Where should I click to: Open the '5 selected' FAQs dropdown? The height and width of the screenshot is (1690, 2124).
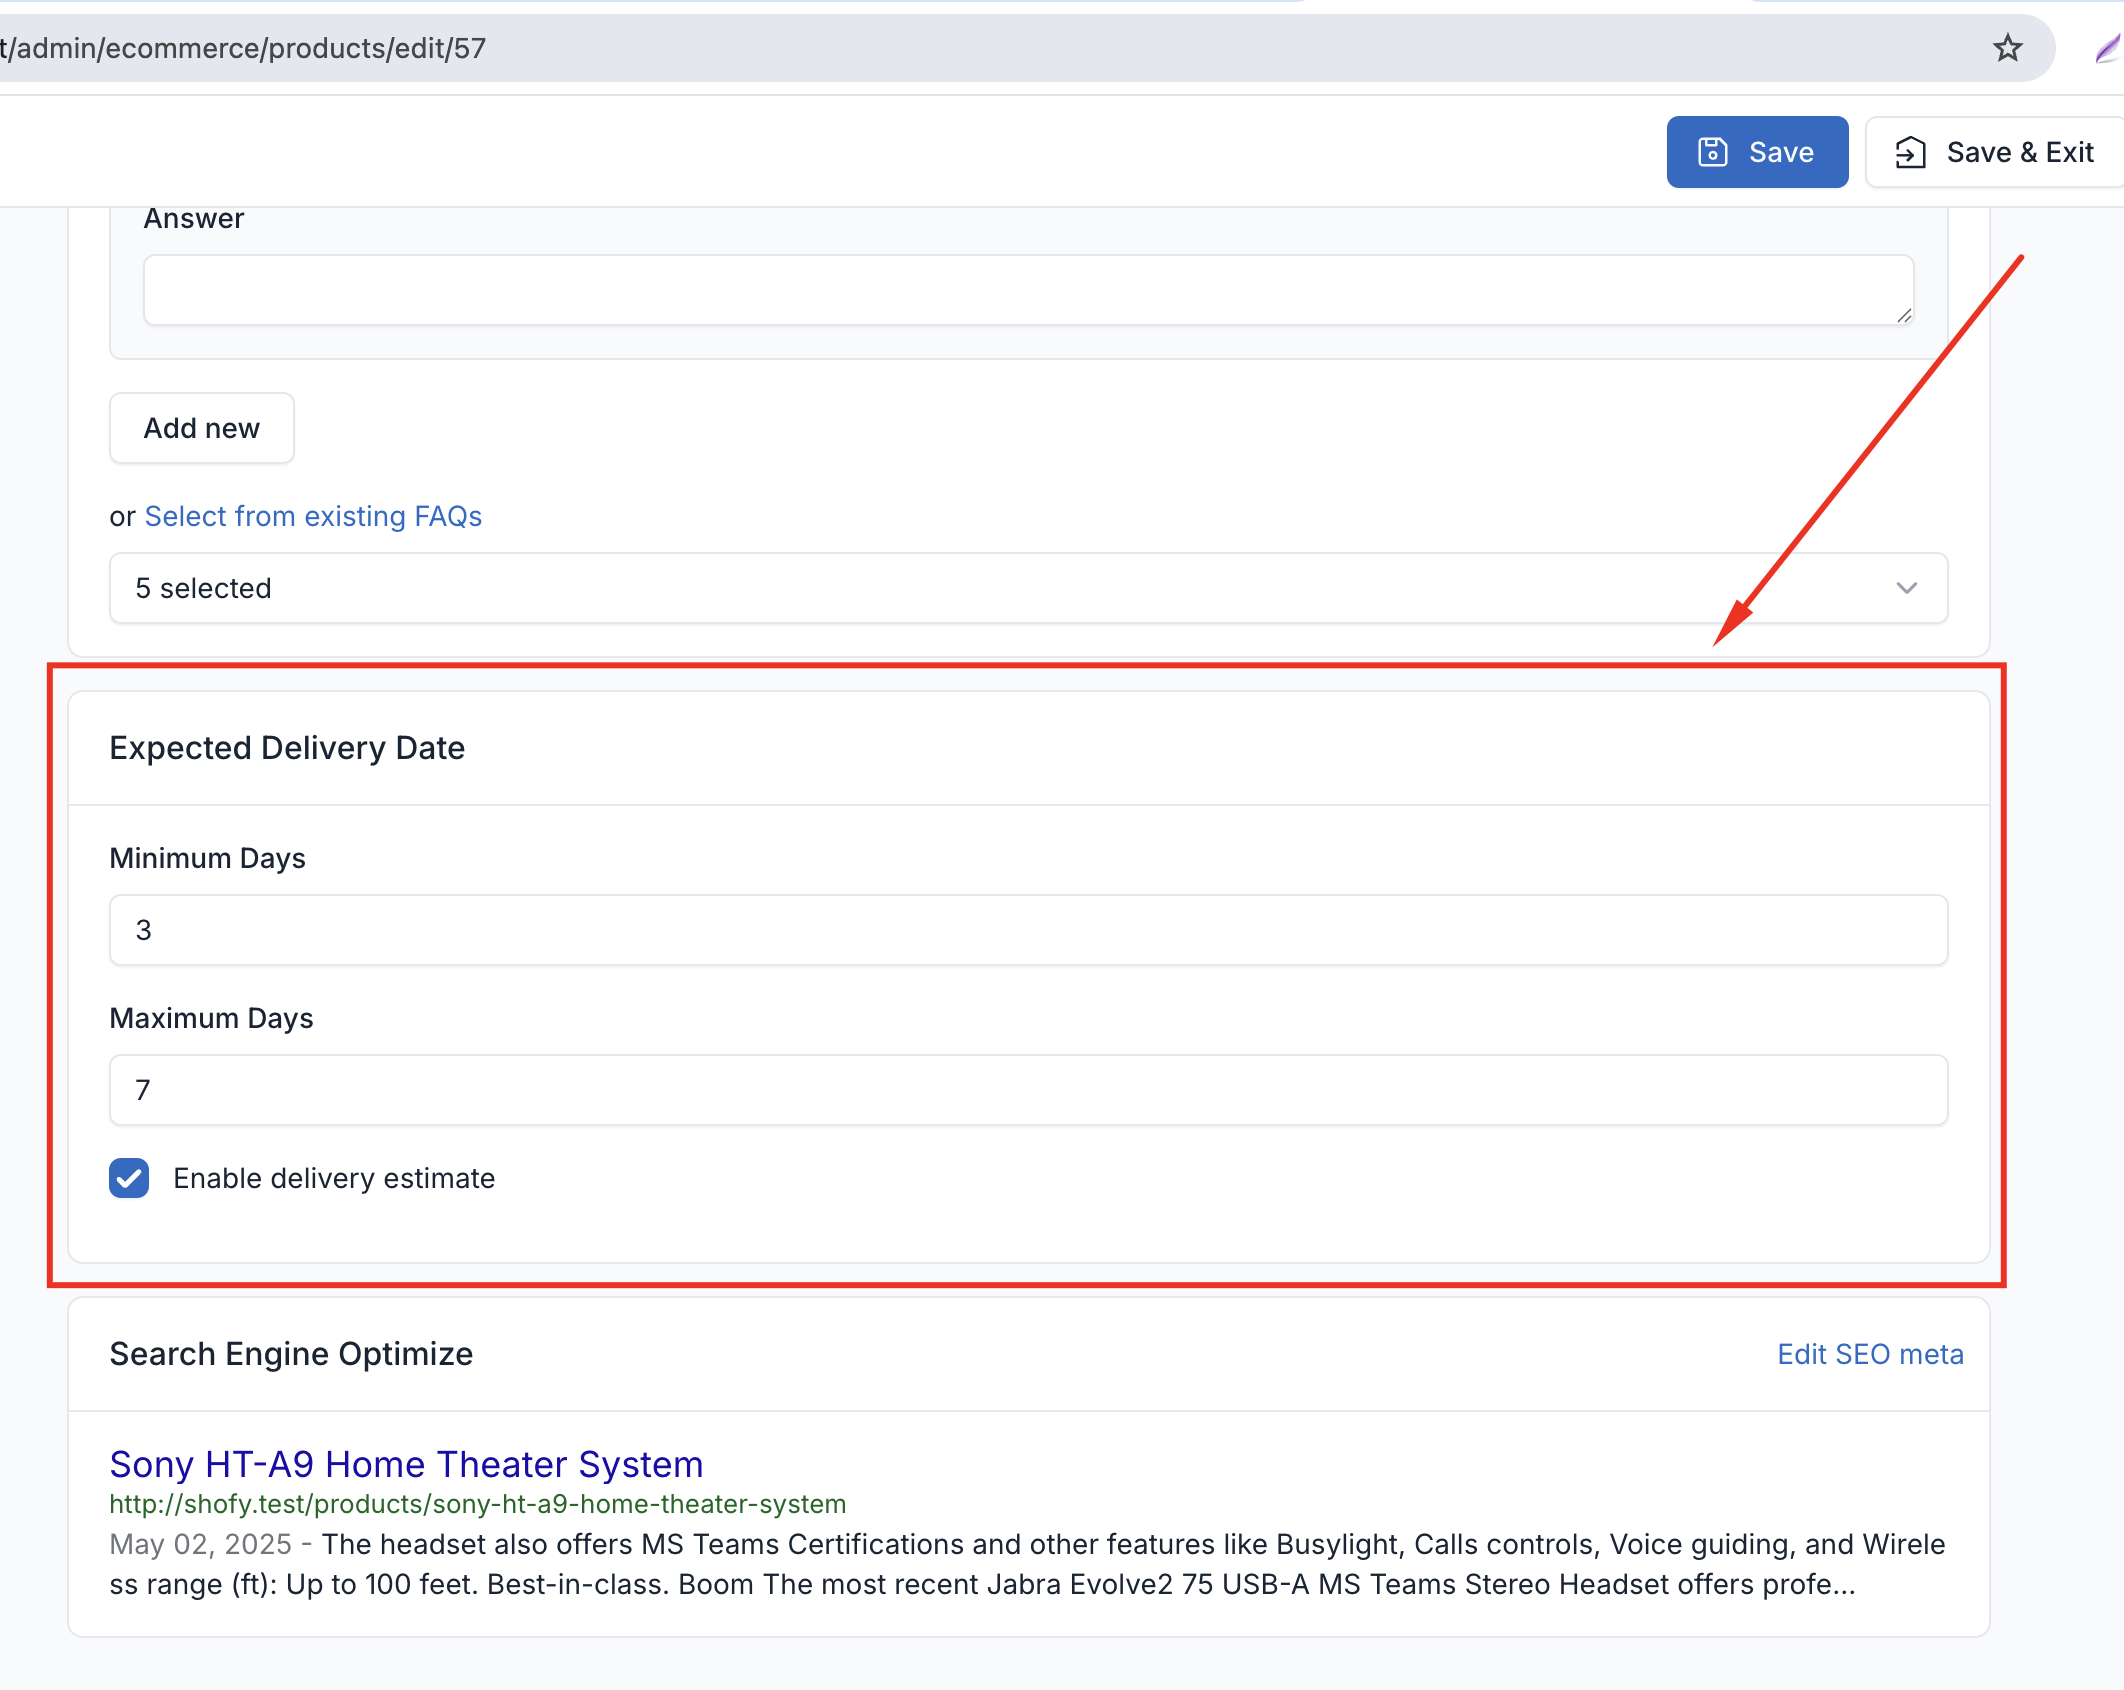(1000, 588)
